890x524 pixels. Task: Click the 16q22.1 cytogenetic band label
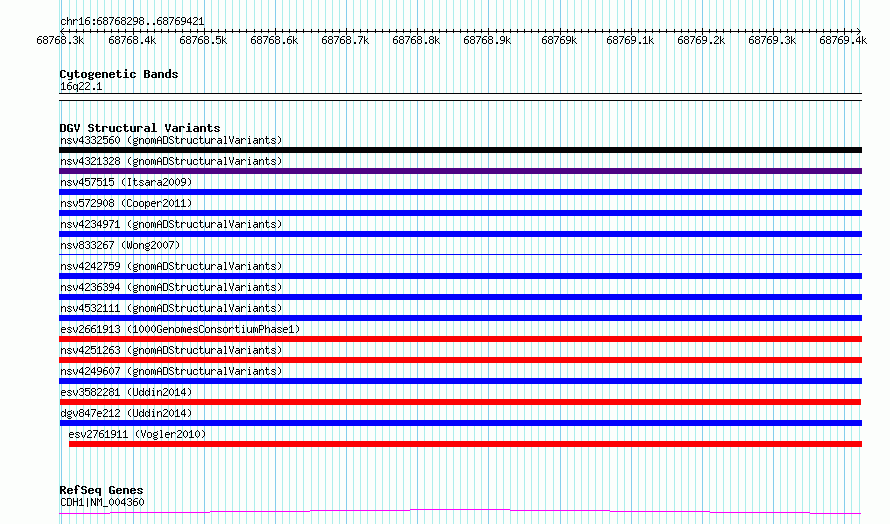pyautogui.click(x=81, y=86)
